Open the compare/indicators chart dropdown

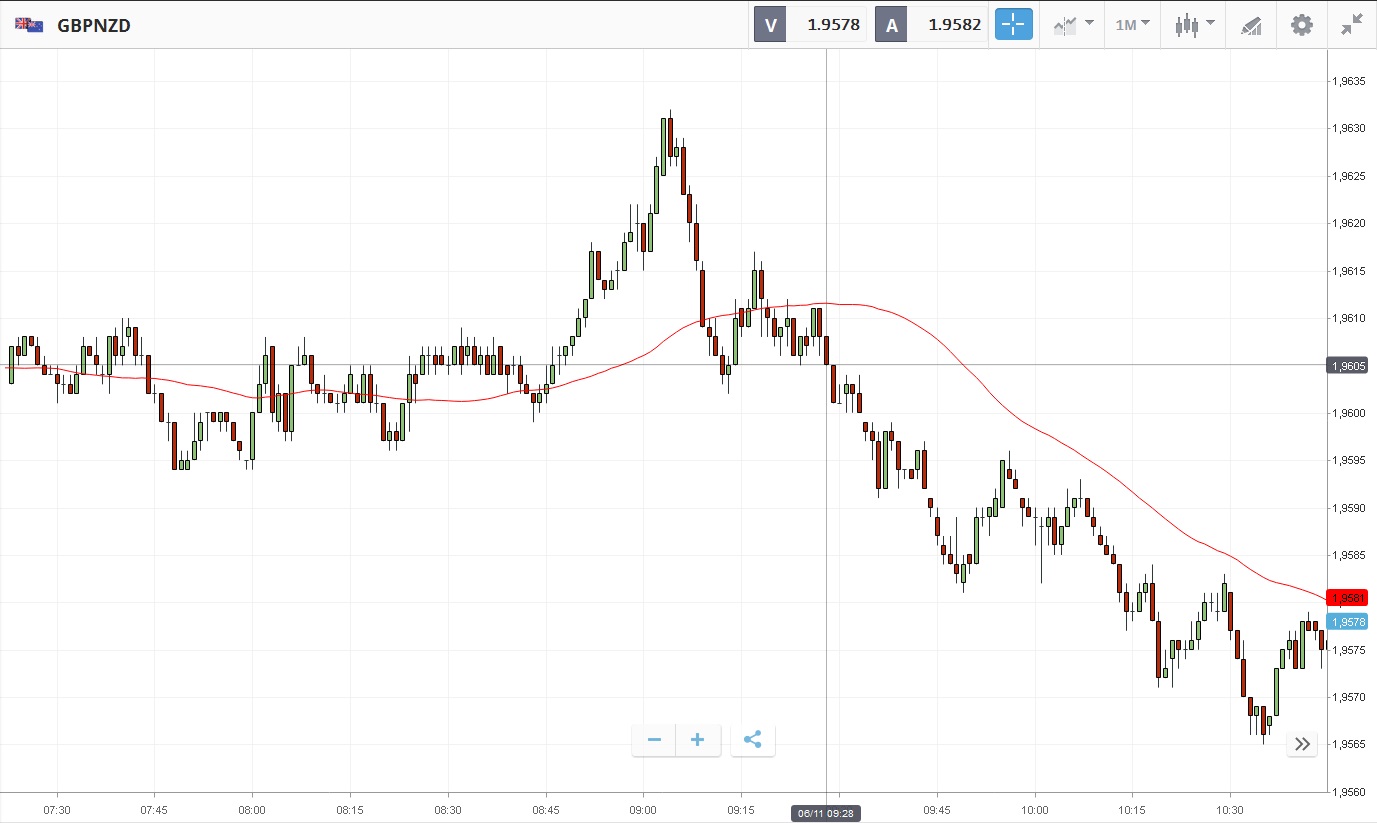(x=1073, y=25)
